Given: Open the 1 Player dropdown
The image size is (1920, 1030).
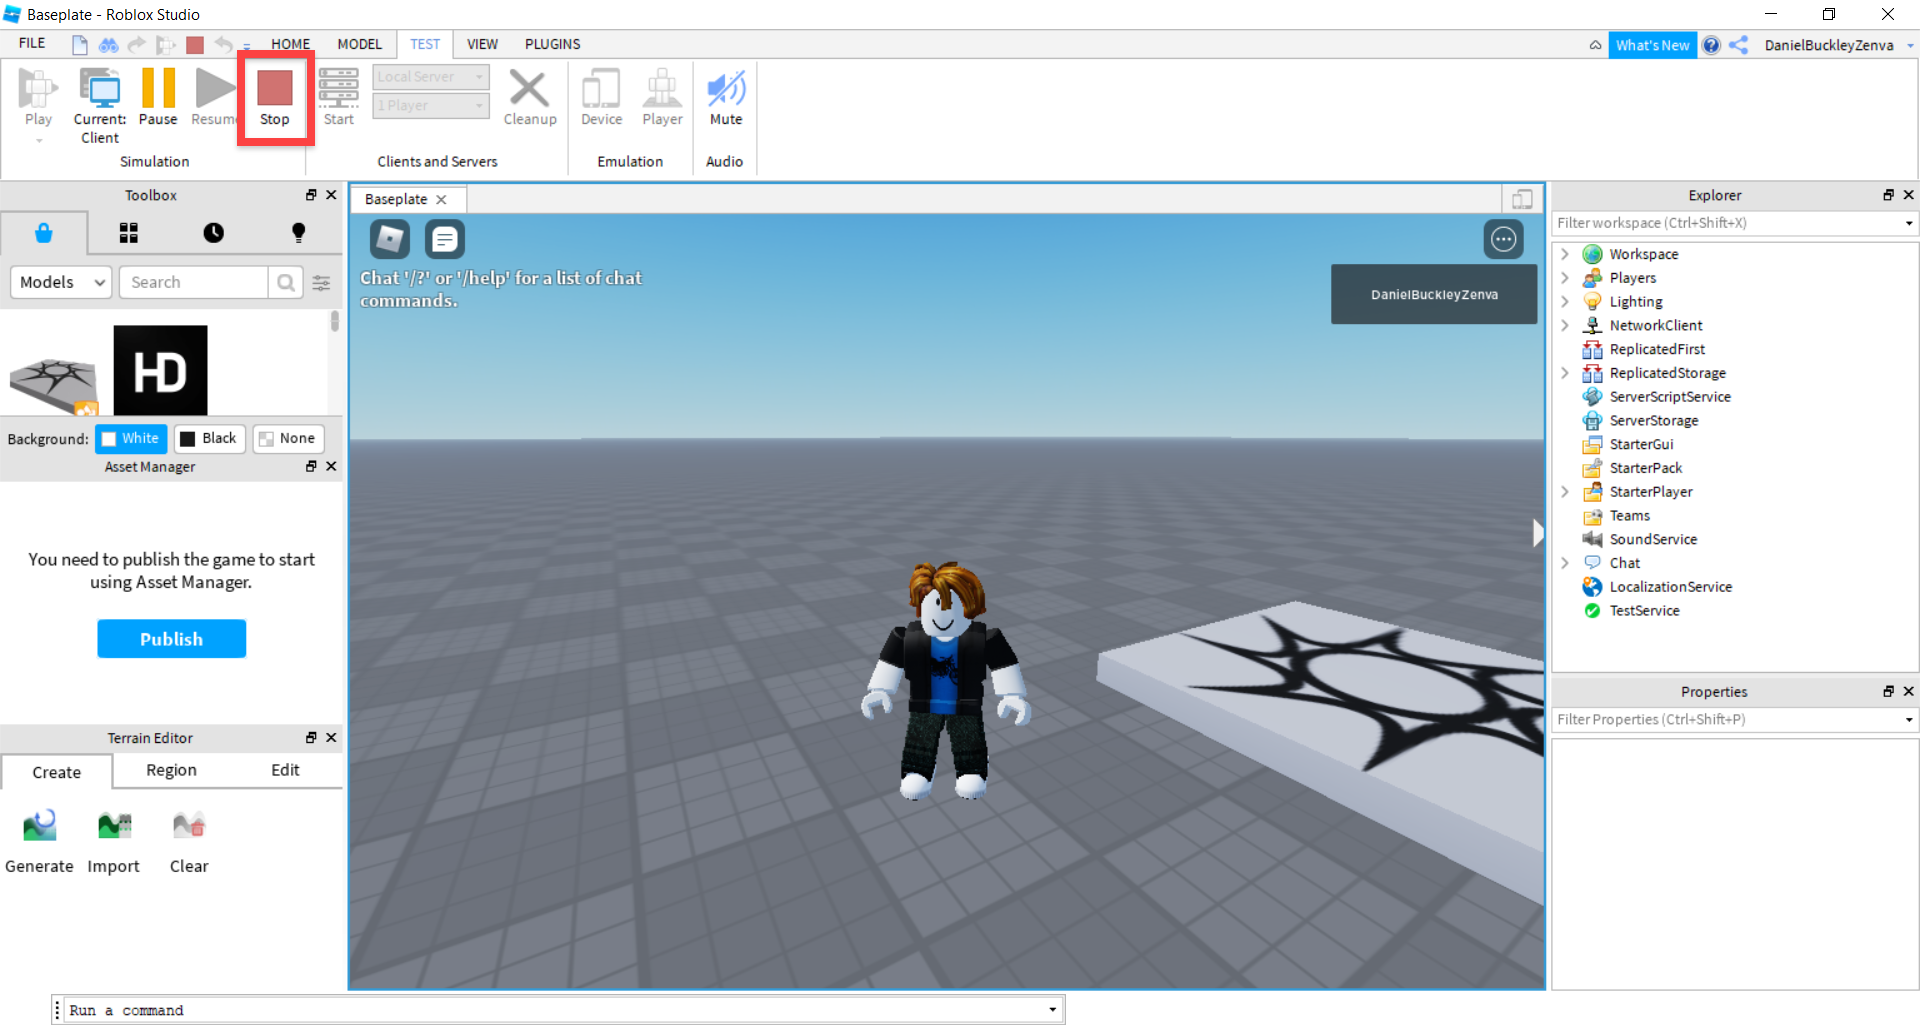Looking at the screenshot, I should click(431, 105).
